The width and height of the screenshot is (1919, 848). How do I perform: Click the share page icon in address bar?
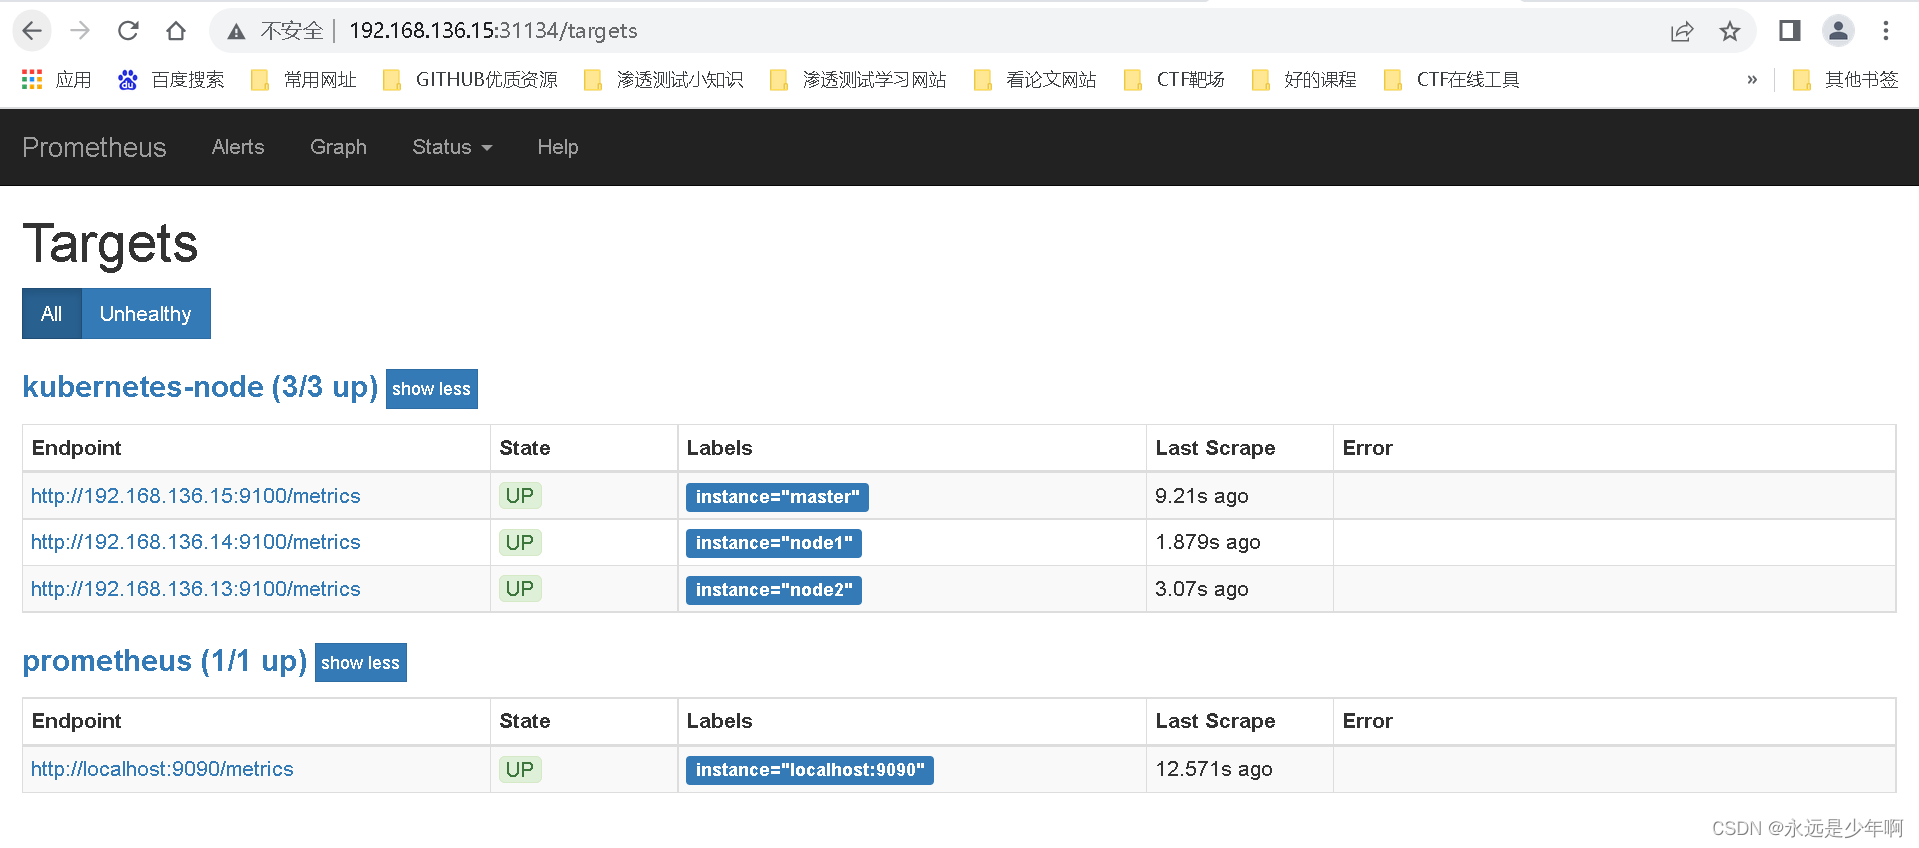[1682, 31]
